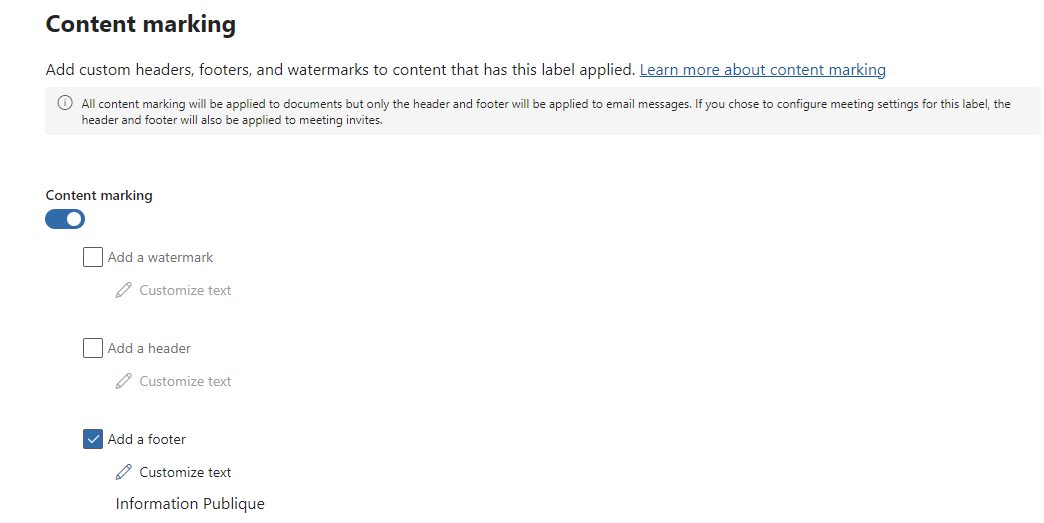Click the Content marking label above the toggle
The width and height of the screenshot is (1044, 523).
[99, 196]
